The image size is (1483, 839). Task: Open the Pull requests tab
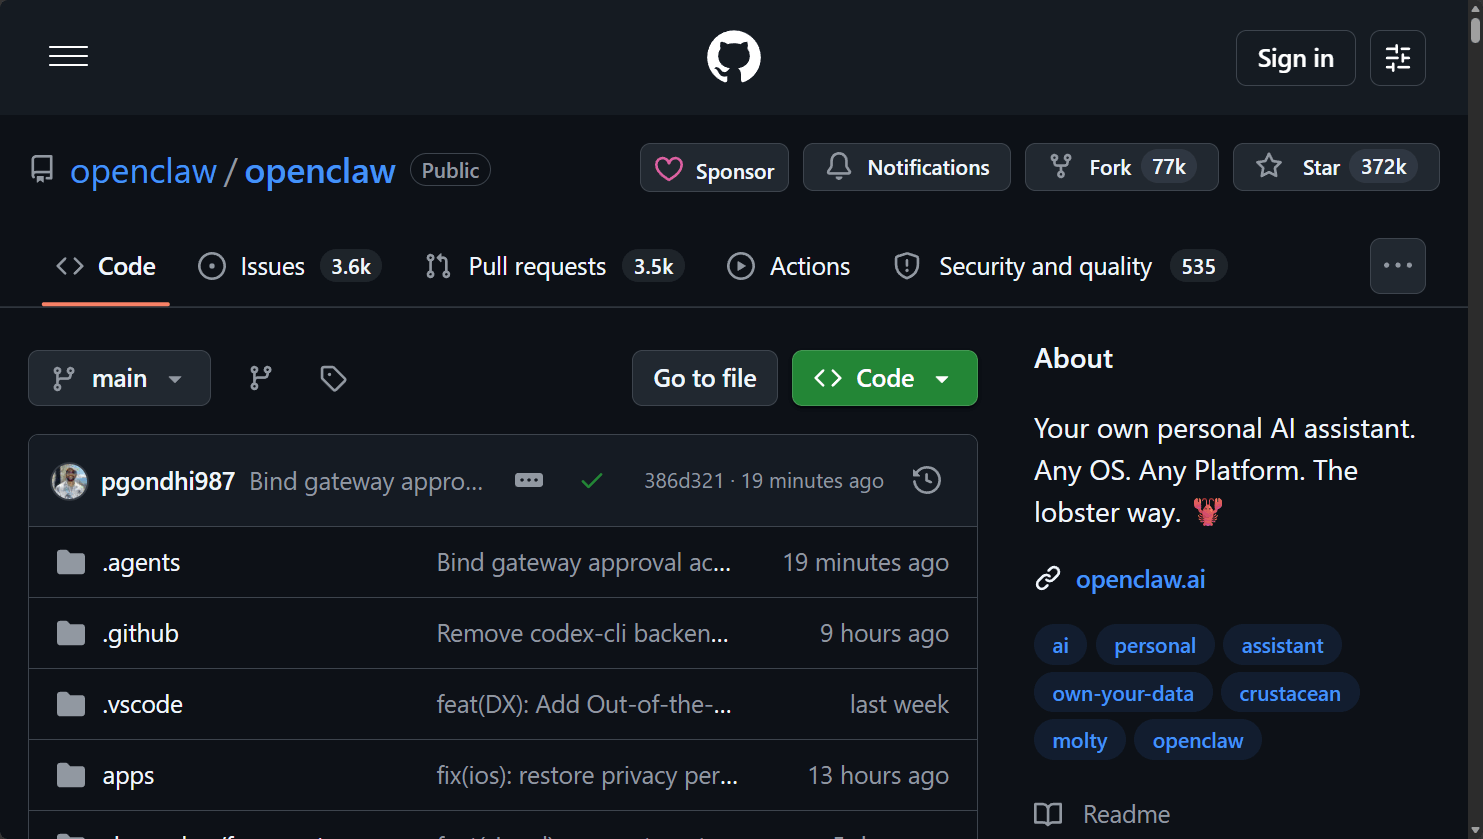(554, 266)
